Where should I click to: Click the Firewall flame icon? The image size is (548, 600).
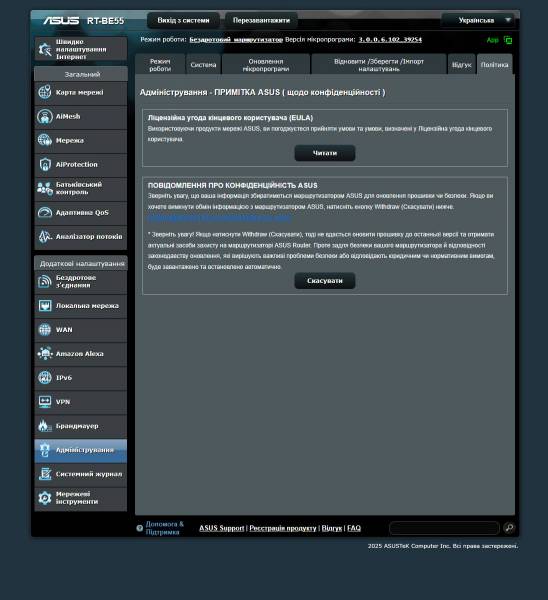[45, 426]
